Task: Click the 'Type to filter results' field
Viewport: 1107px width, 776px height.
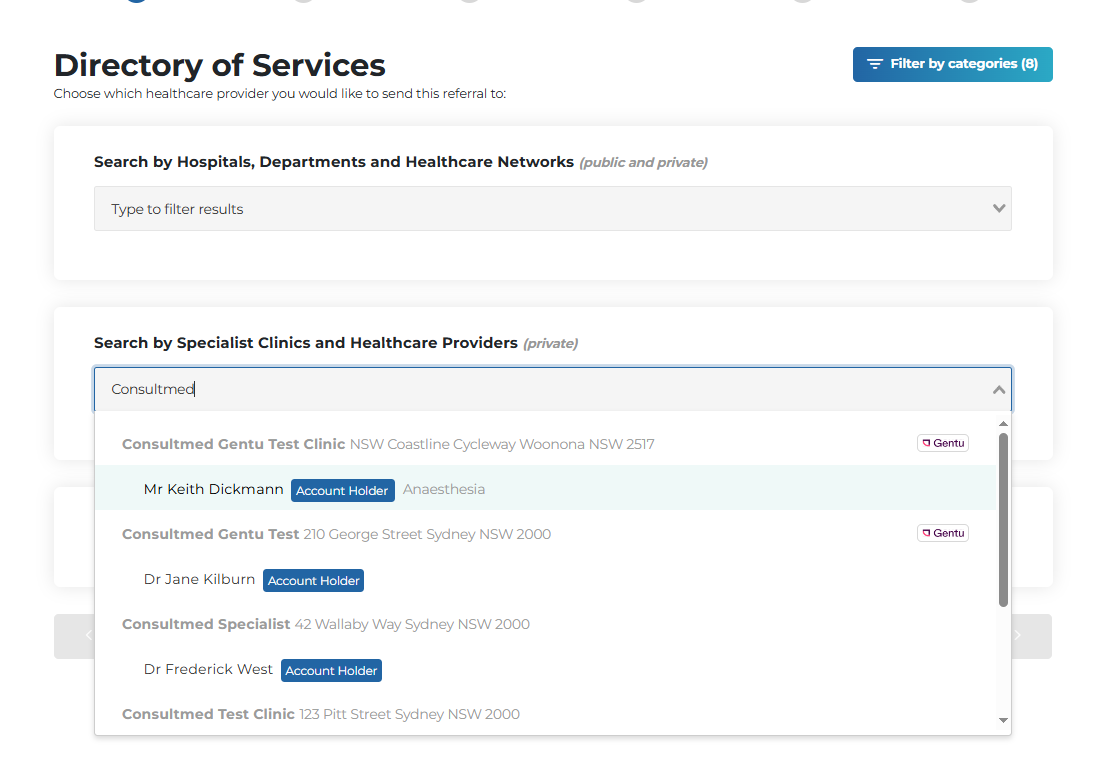Action: point(540,209)
